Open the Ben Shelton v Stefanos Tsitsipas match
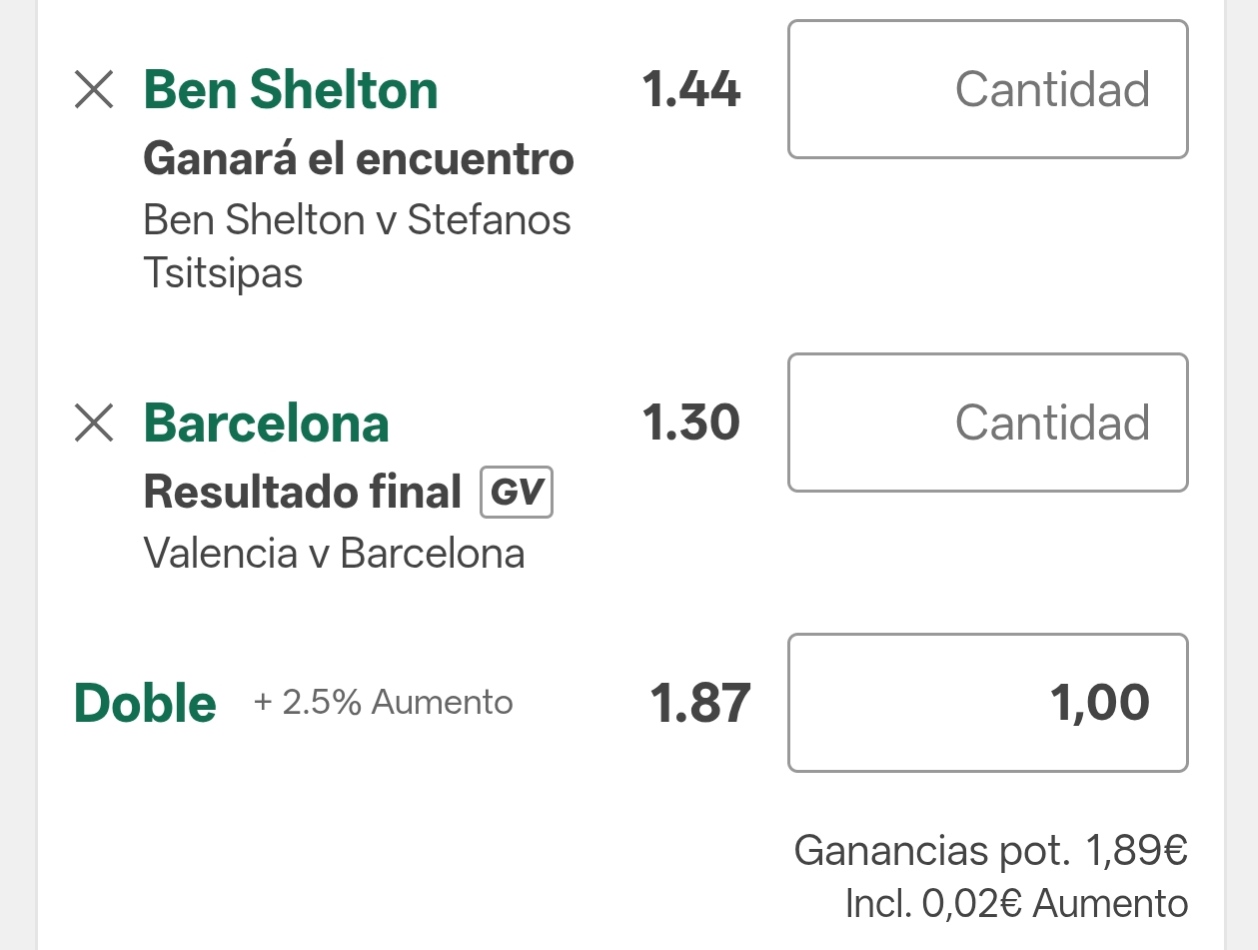 [357, 246]
